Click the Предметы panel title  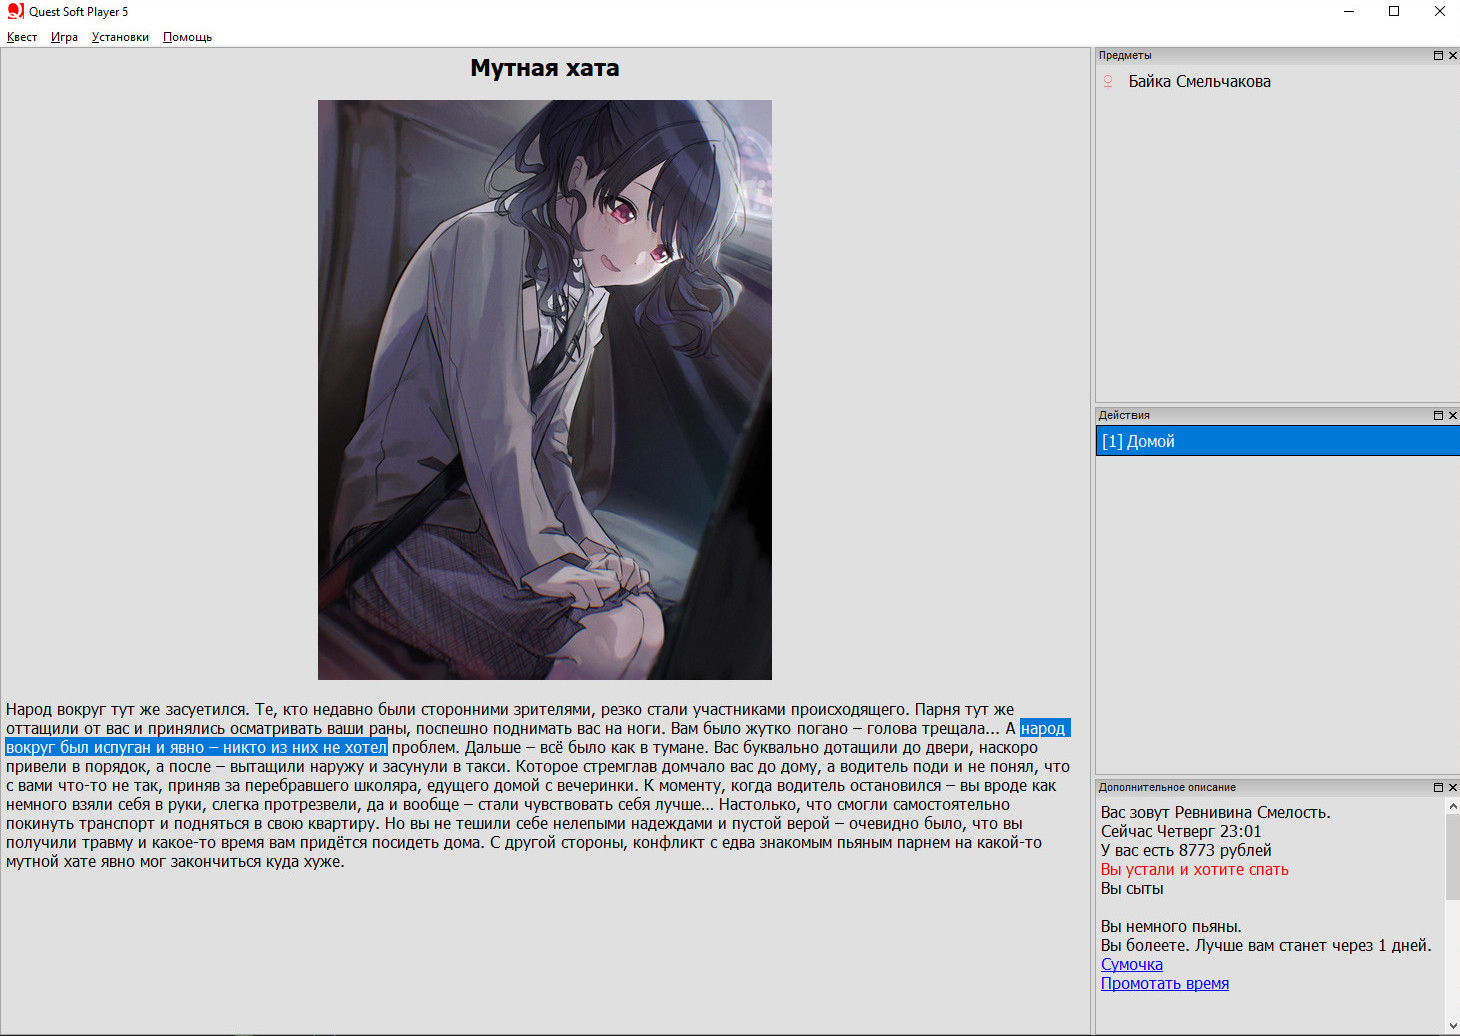click(x=1125, y=56)
